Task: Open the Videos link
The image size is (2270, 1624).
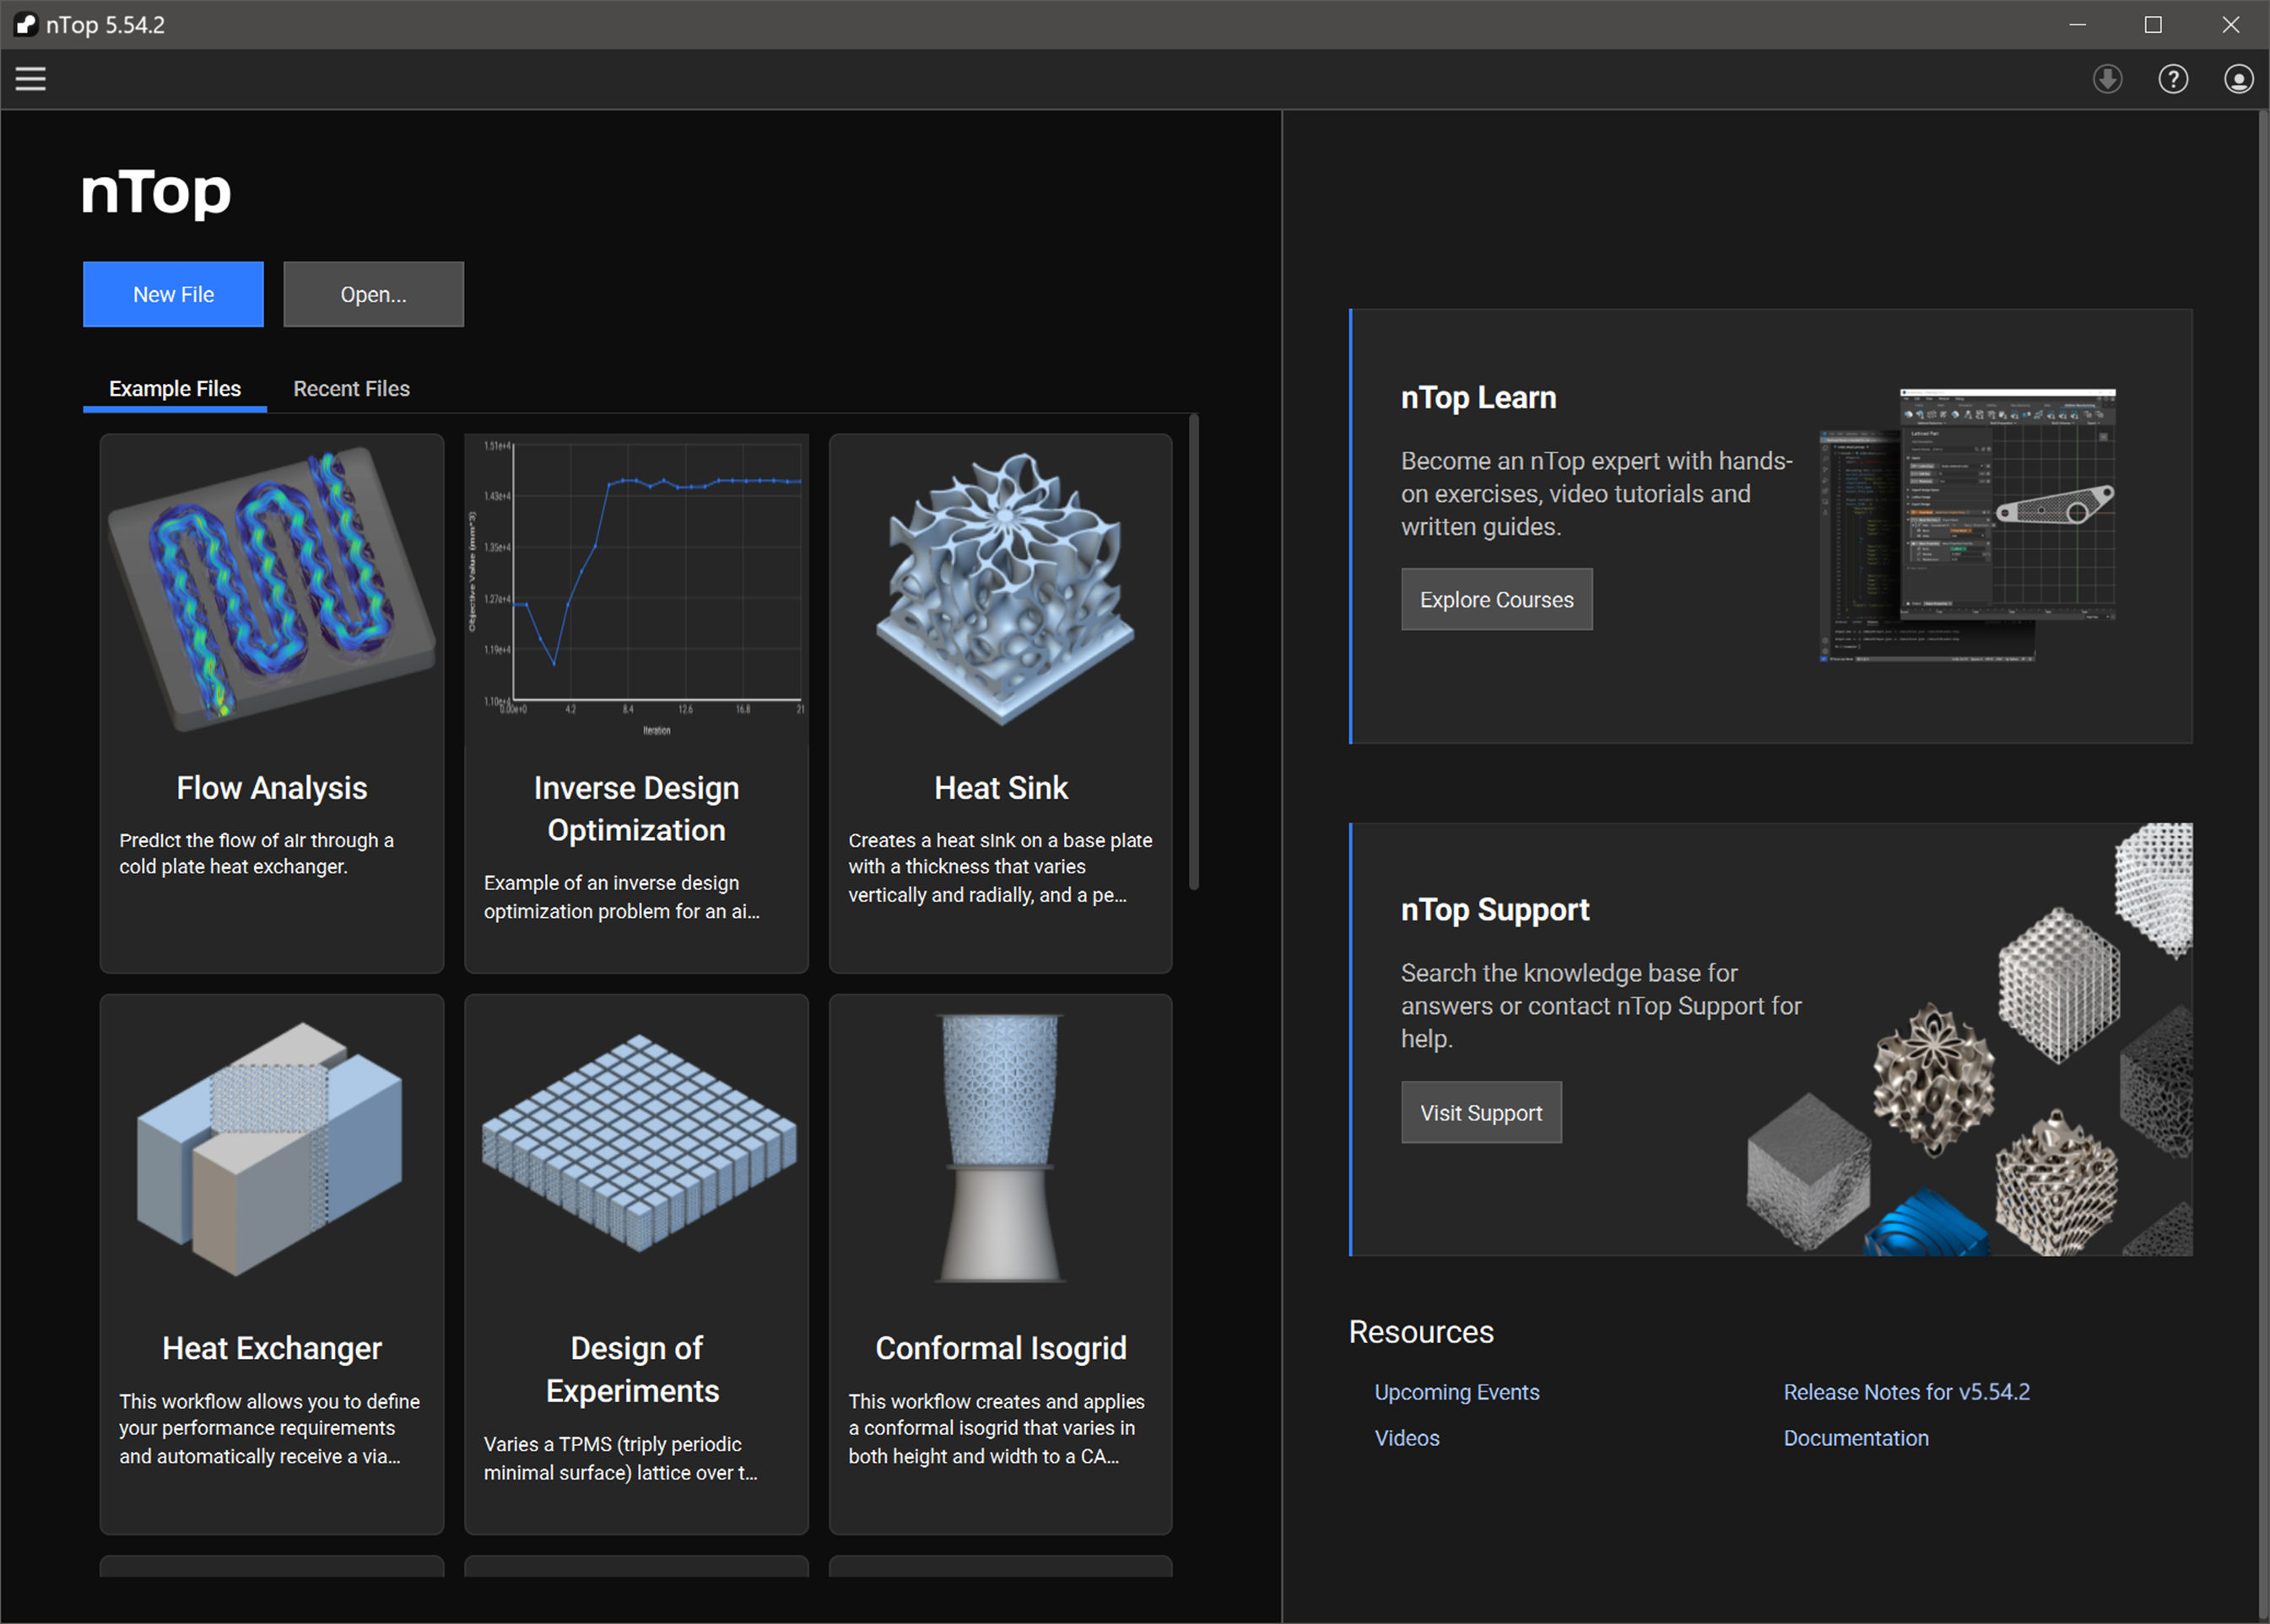Action: click(x=1406, y=1438)
